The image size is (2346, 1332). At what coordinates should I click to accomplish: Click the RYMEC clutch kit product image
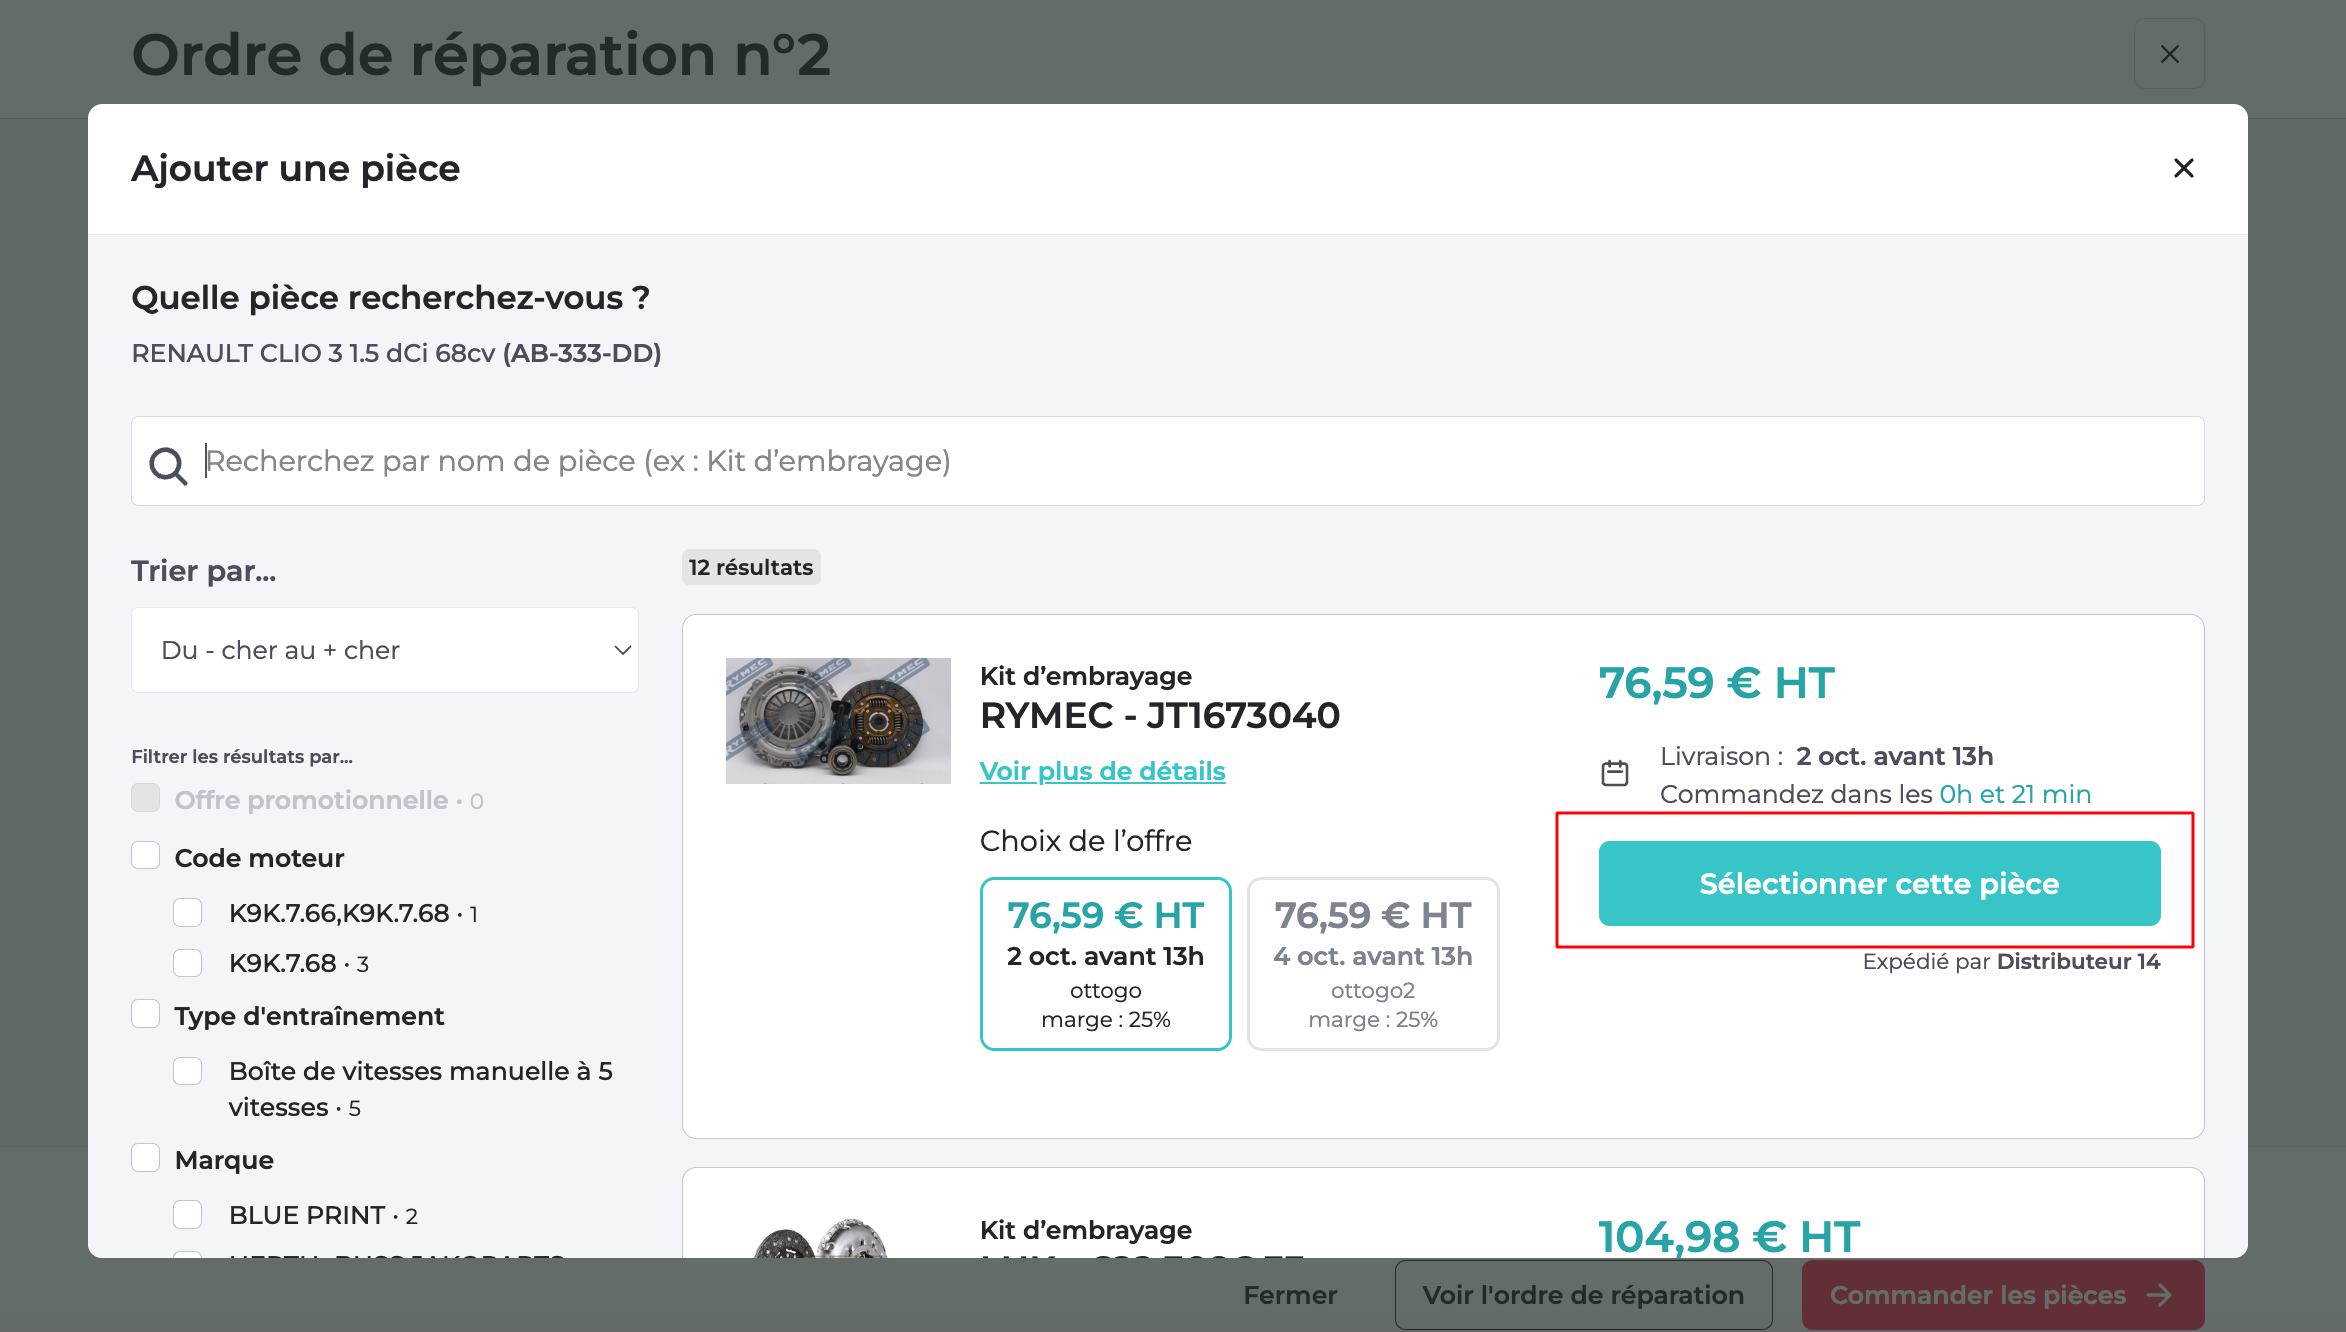[x=838, y=720]
